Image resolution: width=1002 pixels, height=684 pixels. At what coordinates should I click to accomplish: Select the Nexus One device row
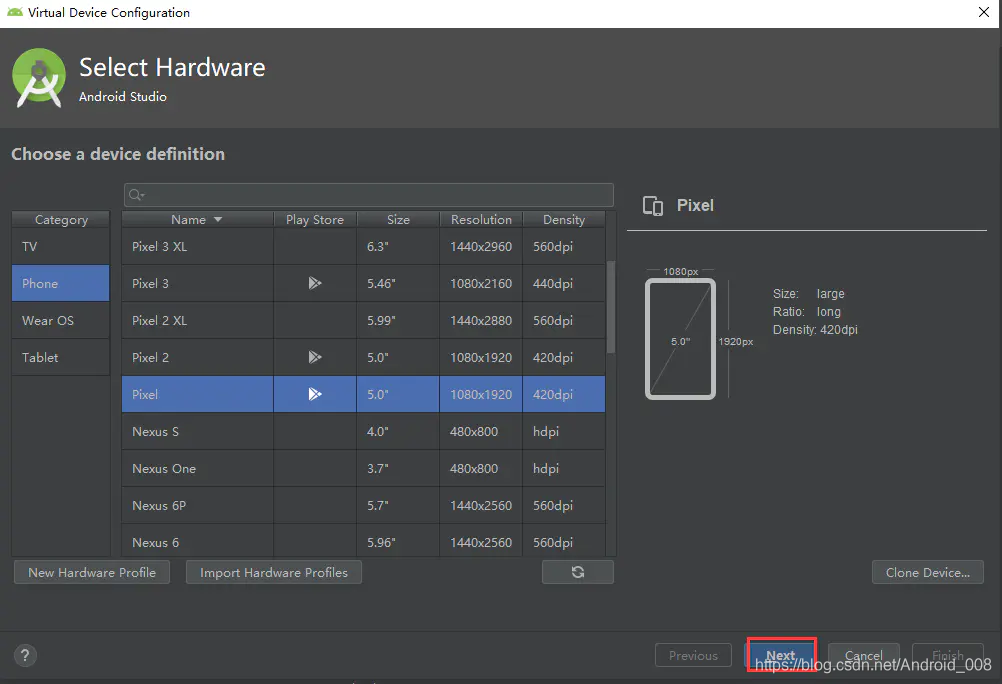pyautogui.click(x=363, y=469)
